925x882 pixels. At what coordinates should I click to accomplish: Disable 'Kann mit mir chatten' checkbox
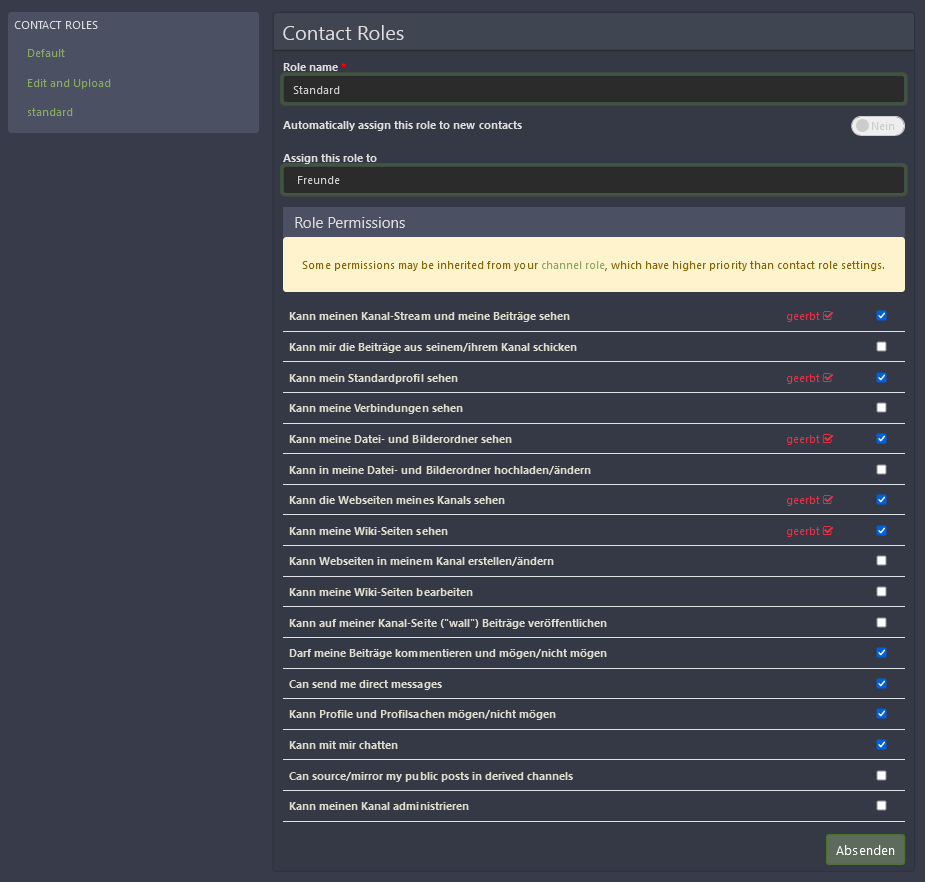[881, 745]
